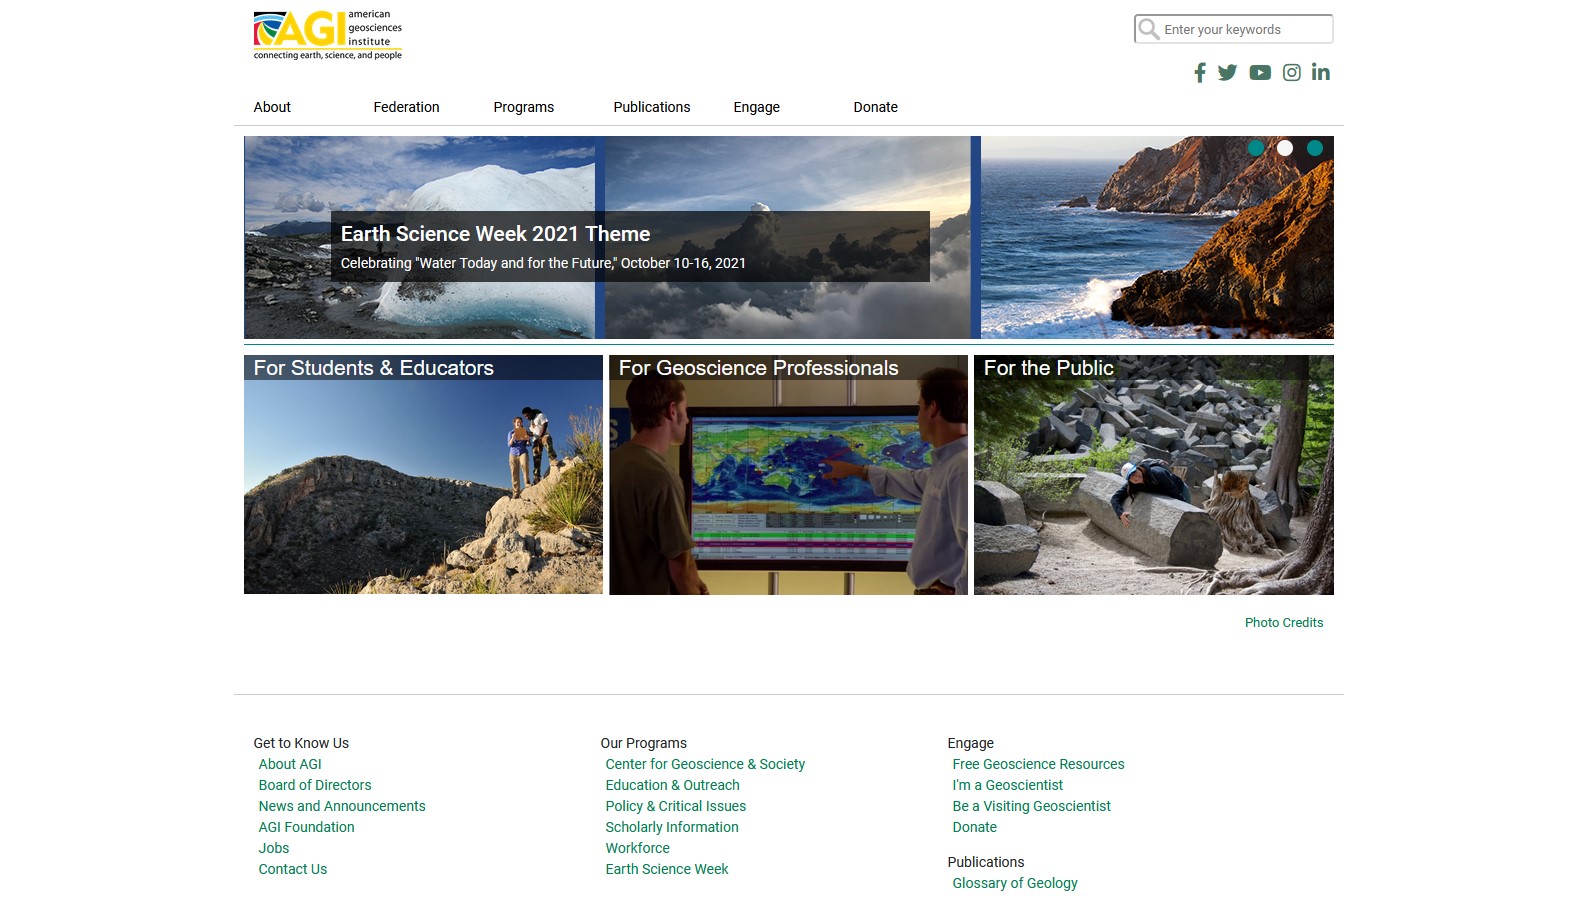Open the Board of Directors footer link

tap(315, 785)
